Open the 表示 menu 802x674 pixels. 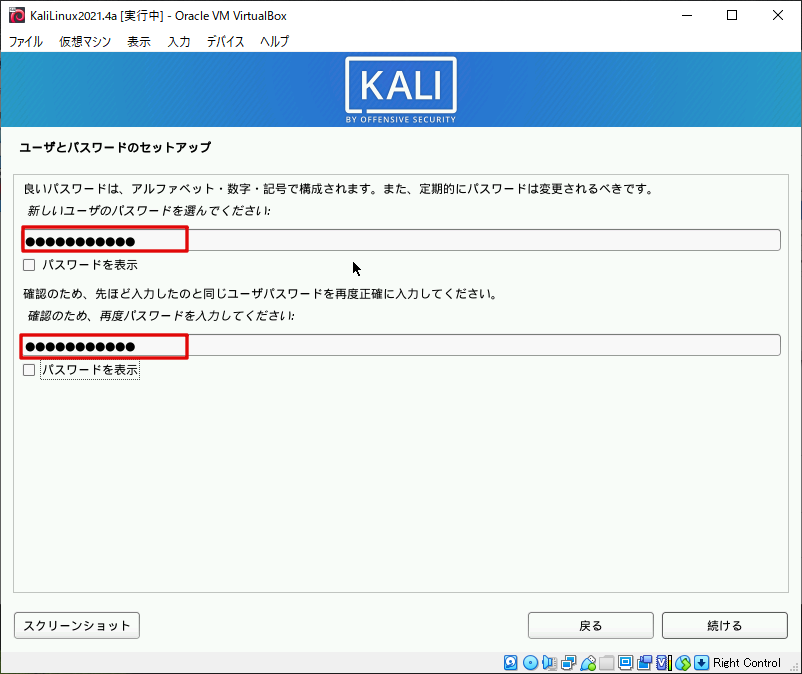[139, 41]
